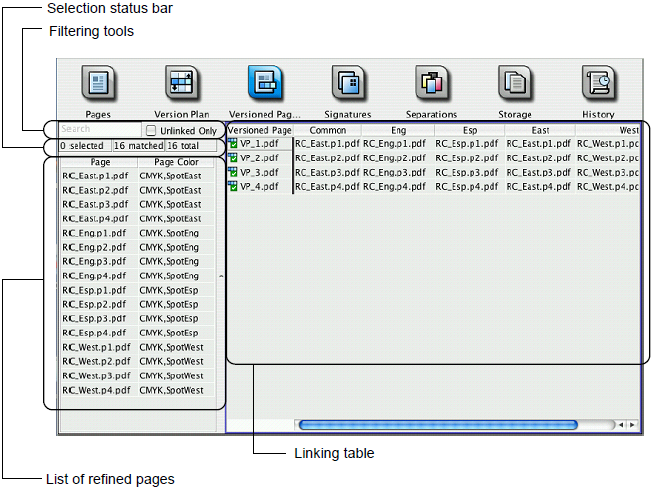Click the Page Color column header

click(176, 162)
